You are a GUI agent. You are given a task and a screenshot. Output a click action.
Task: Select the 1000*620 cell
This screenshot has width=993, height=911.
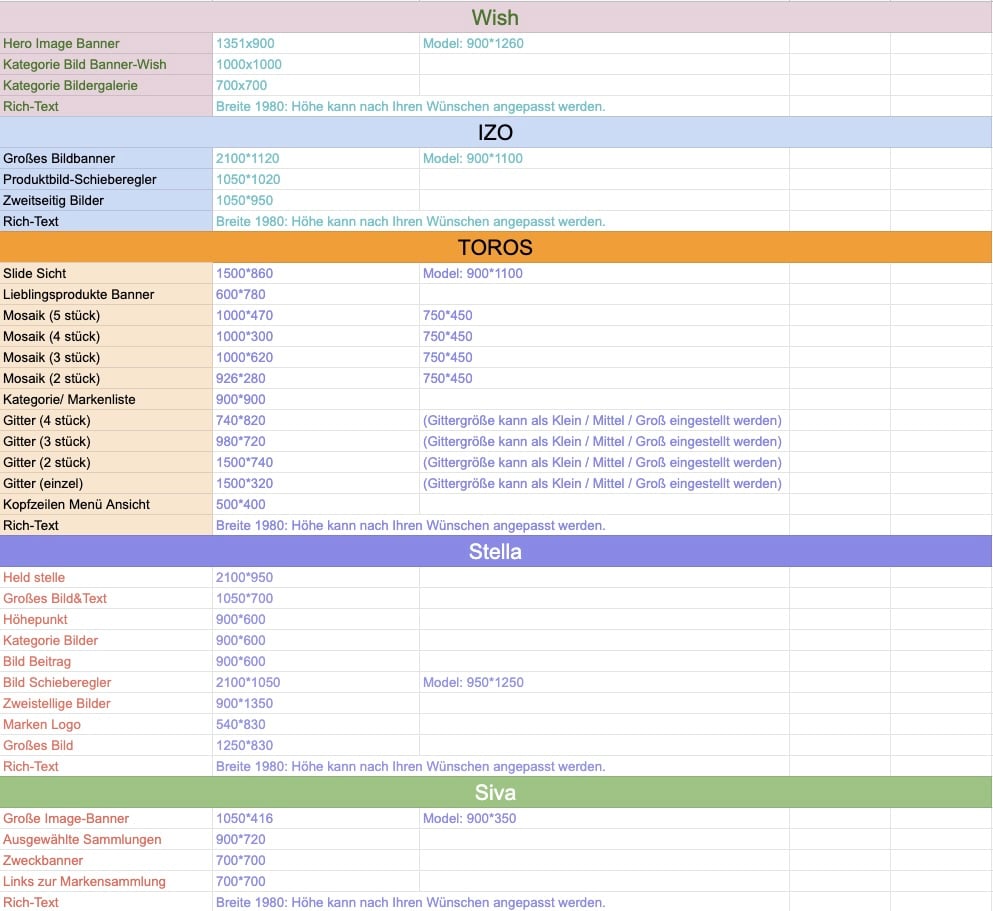[x=315, y=356]
